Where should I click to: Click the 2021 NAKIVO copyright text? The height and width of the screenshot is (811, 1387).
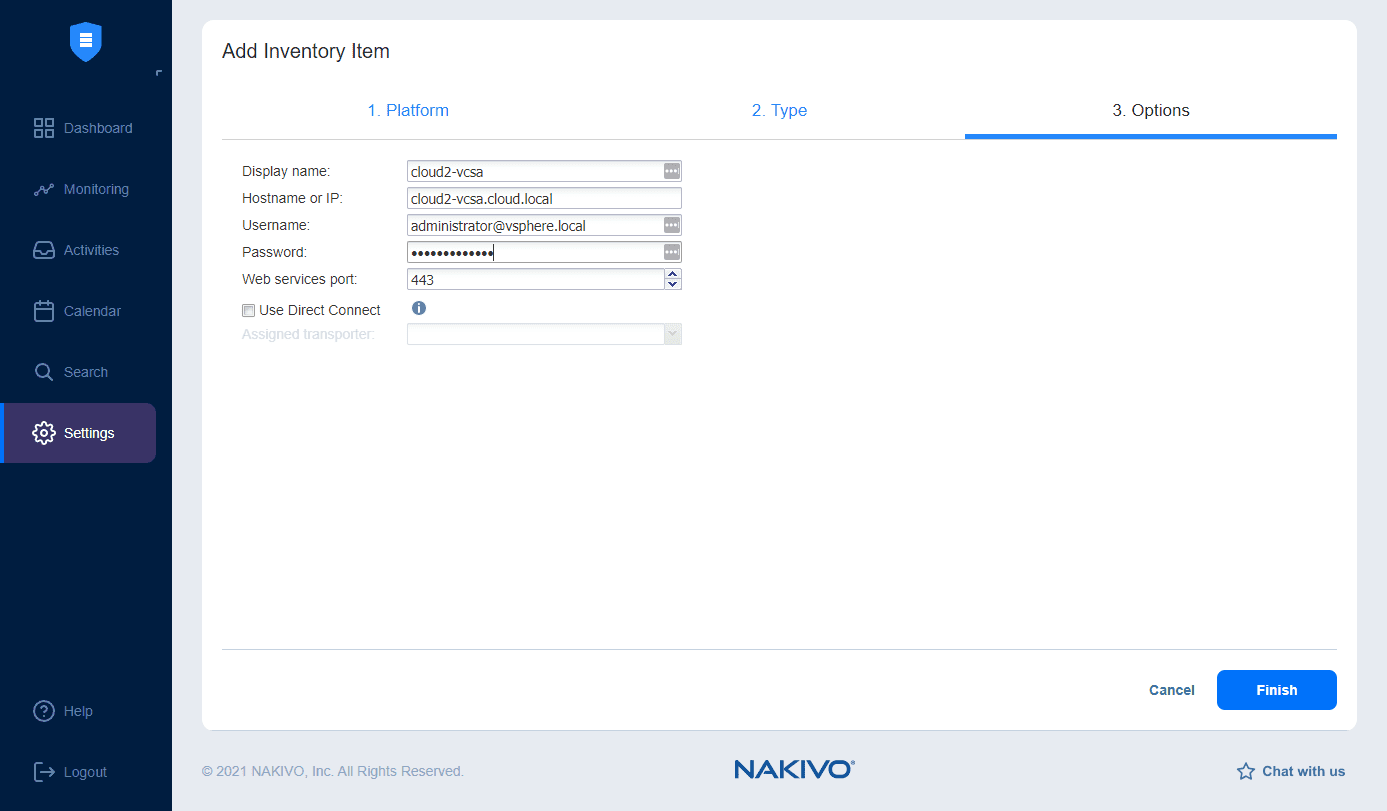coord(333,771)
